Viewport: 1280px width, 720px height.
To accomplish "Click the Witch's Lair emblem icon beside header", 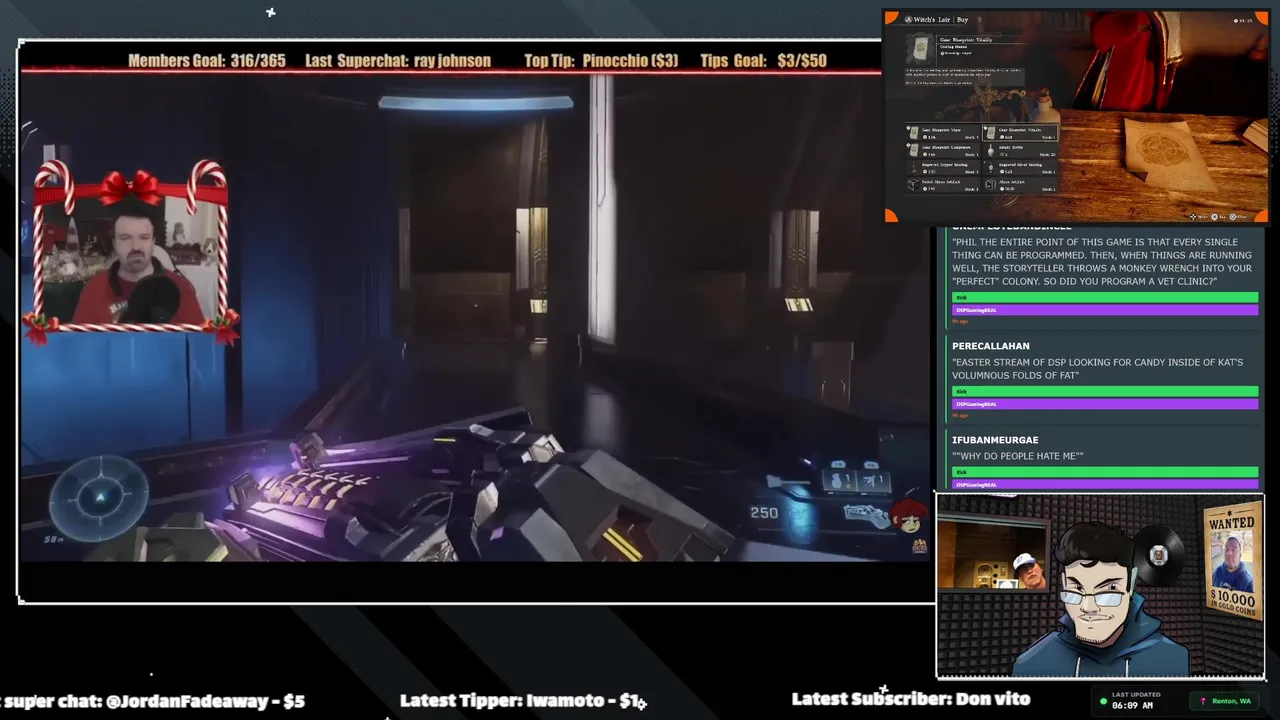I will pos(909,19).
